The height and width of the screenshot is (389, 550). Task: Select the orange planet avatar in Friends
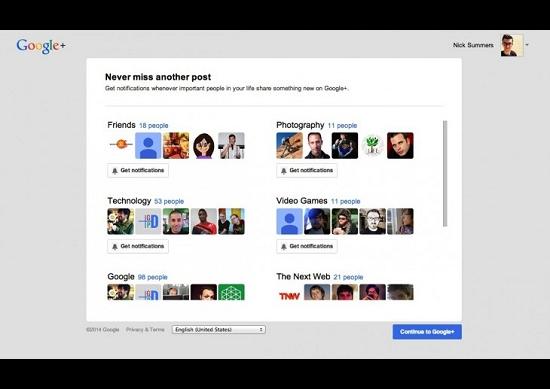click(x=121, y=145)
